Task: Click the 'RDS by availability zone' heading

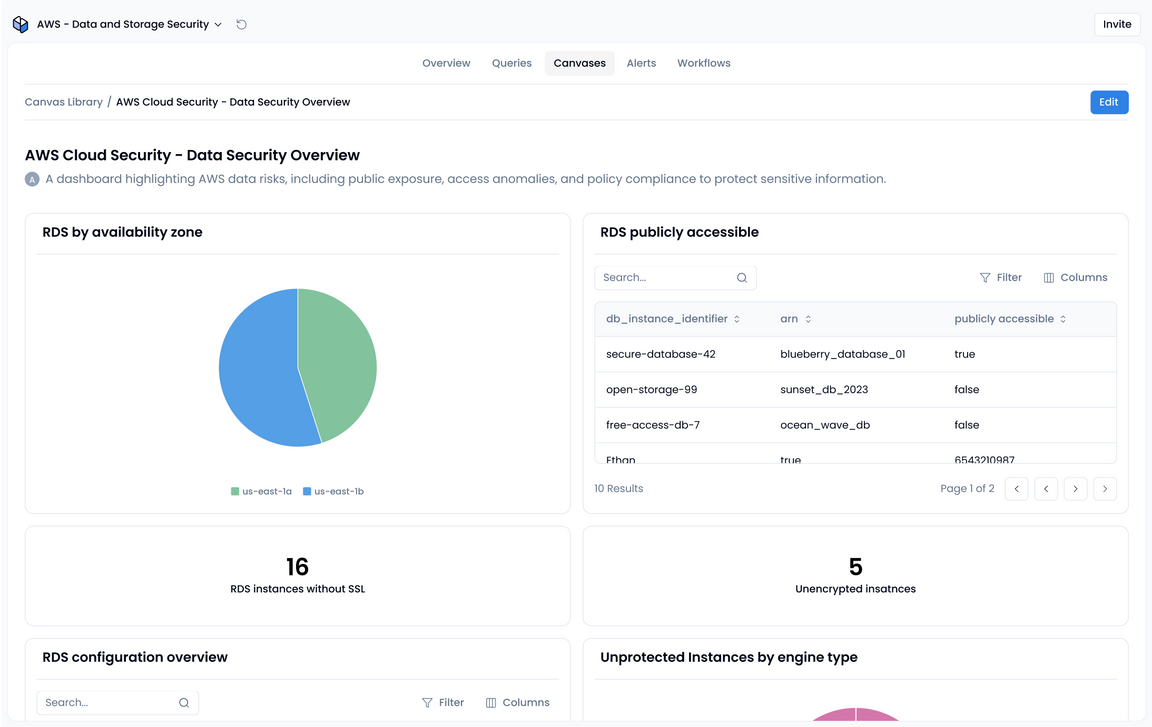Action: (x=122, y=232)
